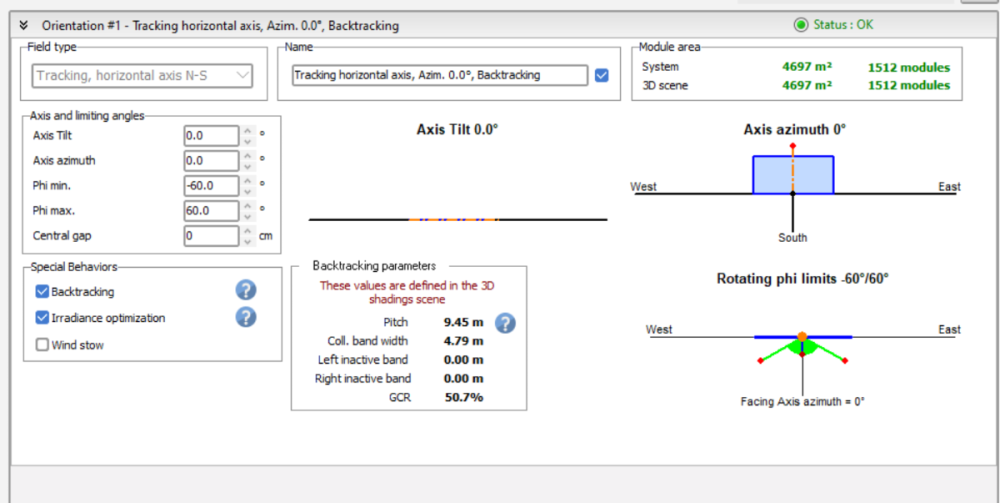Click the Phi max. input field

click(211, 210)
